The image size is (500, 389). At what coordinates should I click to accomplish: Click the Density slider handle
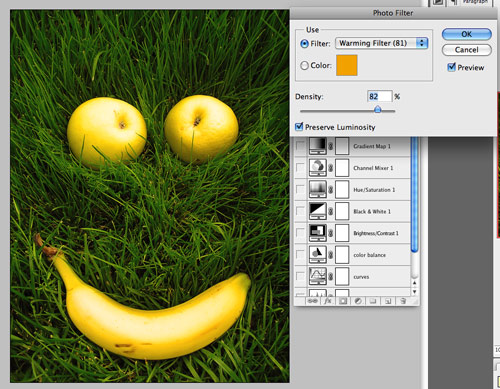[377, 109]
